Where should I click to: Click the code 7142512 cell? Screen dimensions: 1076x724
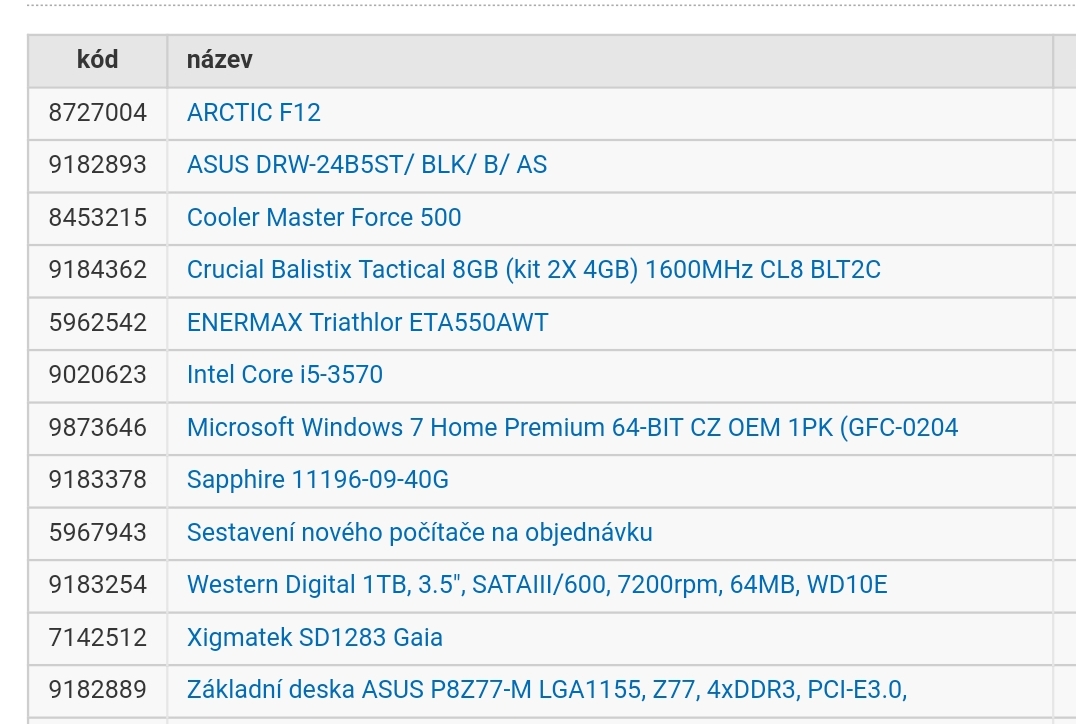(x=97, y=638)
